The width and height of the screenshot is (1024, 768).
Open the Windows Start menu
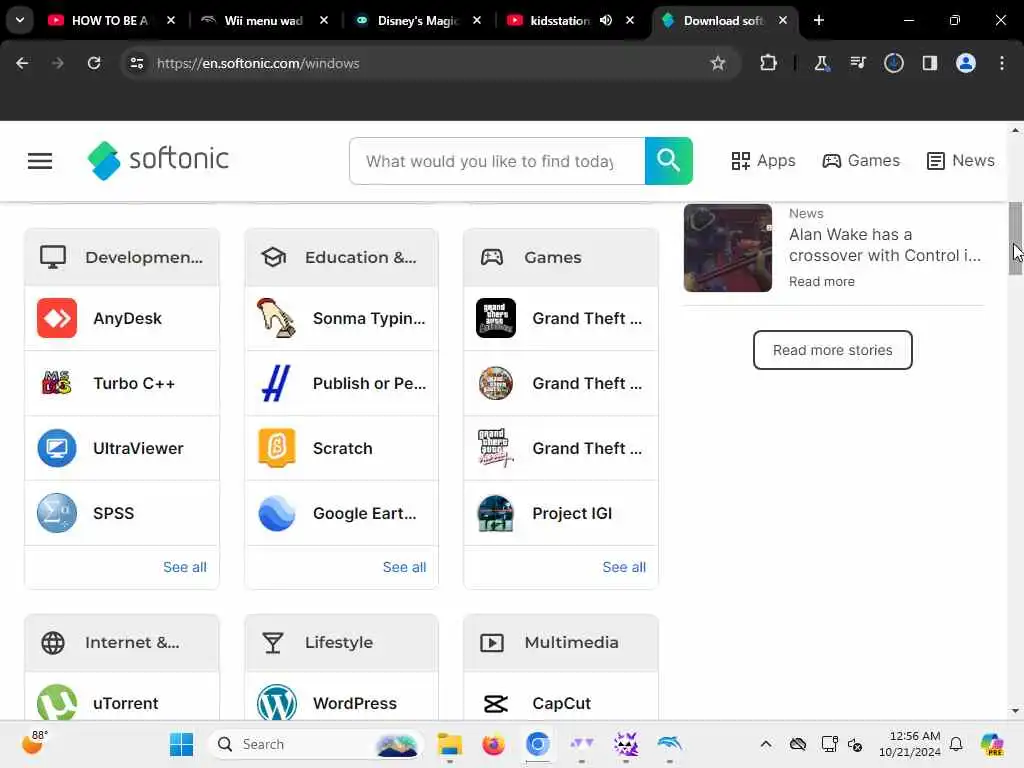coord(181,744)
